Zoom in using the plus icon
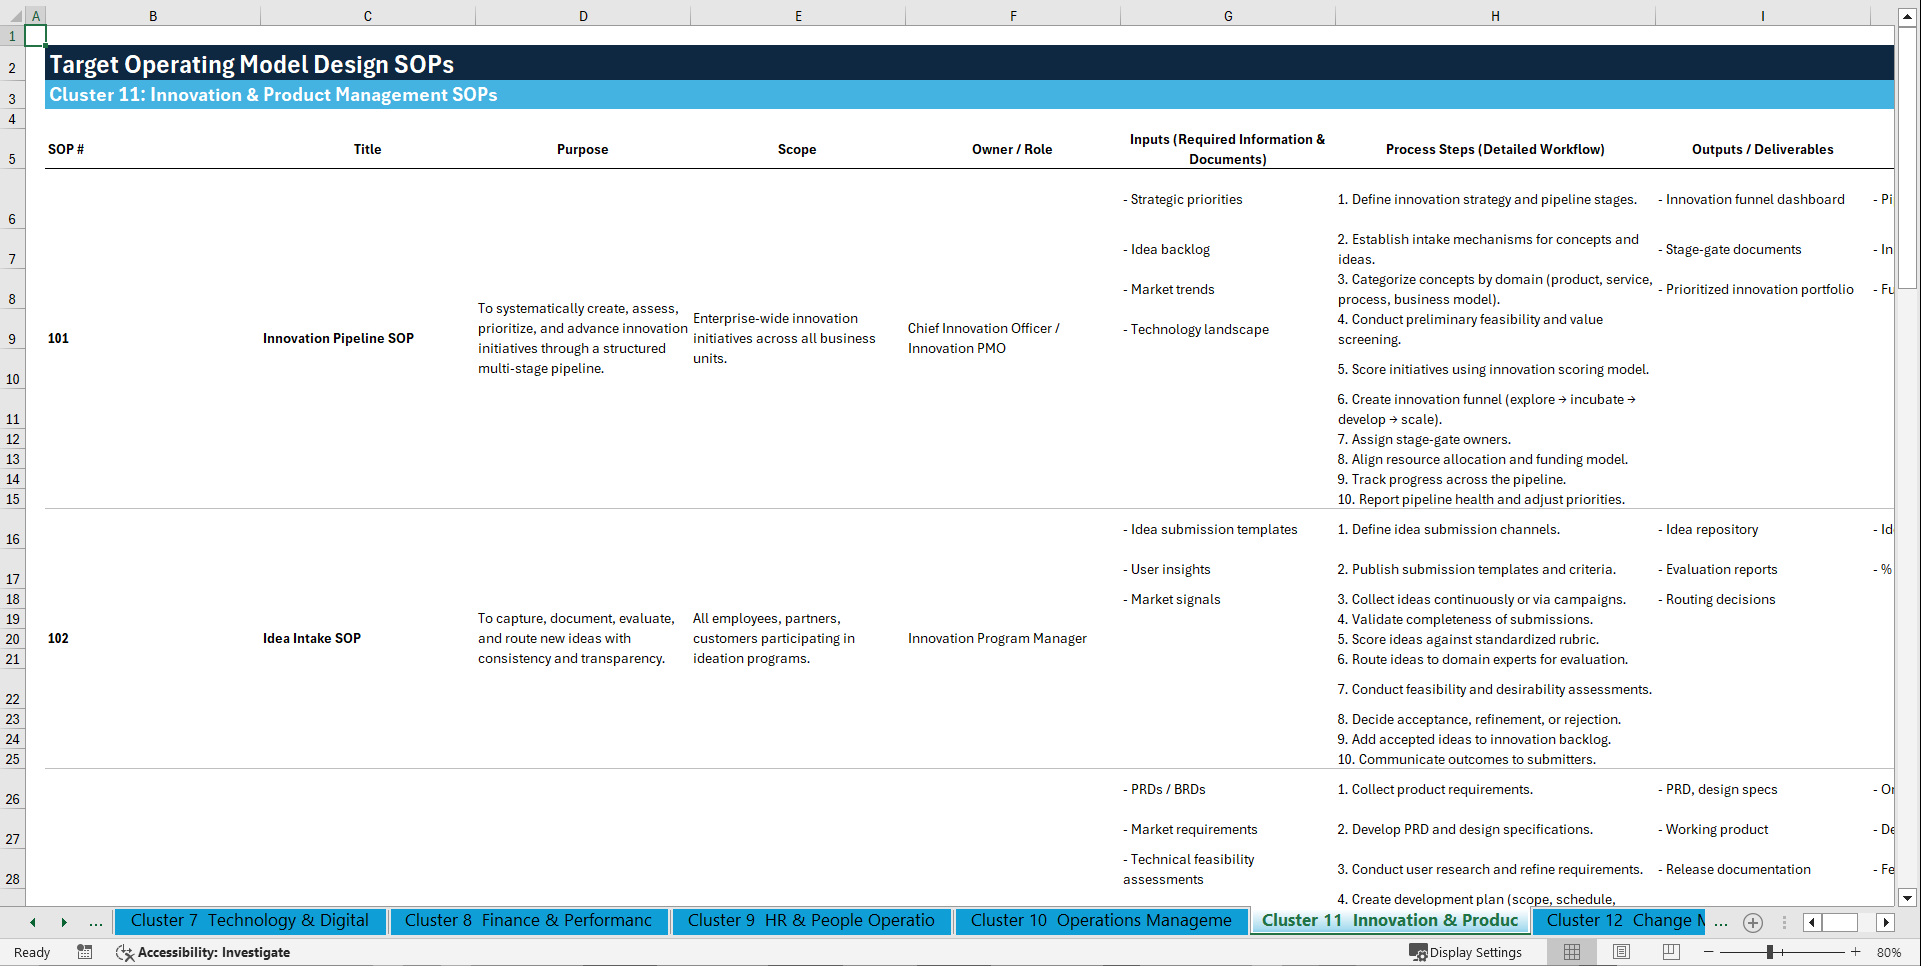 (1857, 952)
